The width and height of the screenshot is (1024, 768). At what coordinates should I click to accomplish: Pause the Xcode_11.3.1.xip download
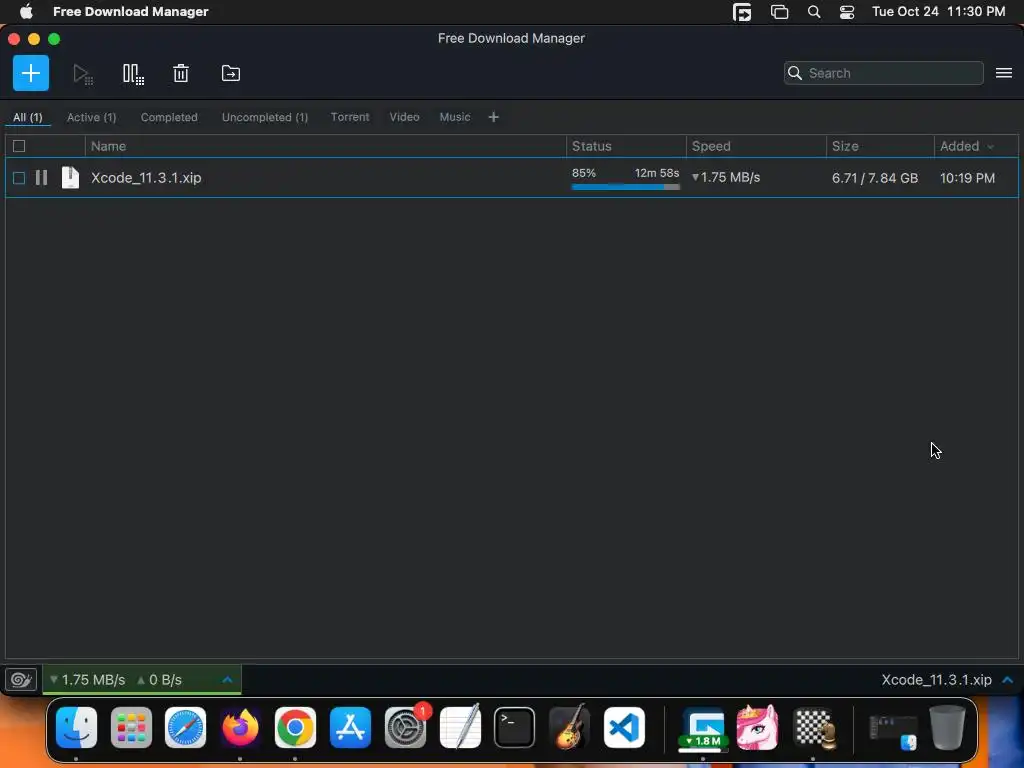(x=41, y=178)
